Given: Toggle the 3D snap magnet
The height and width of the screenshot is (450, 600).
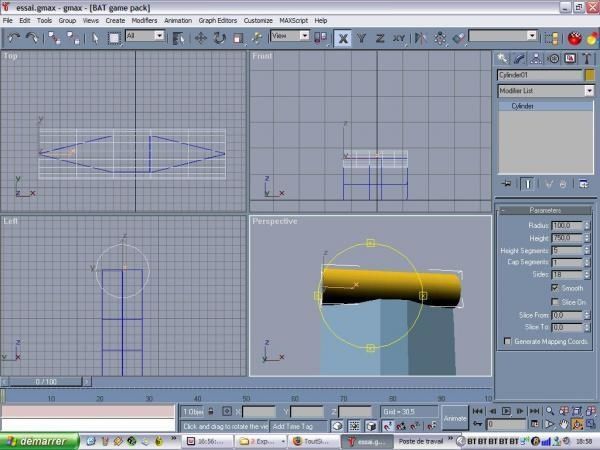Looking at the screenshot, I should pyautogui.click(x=387, y=426).
